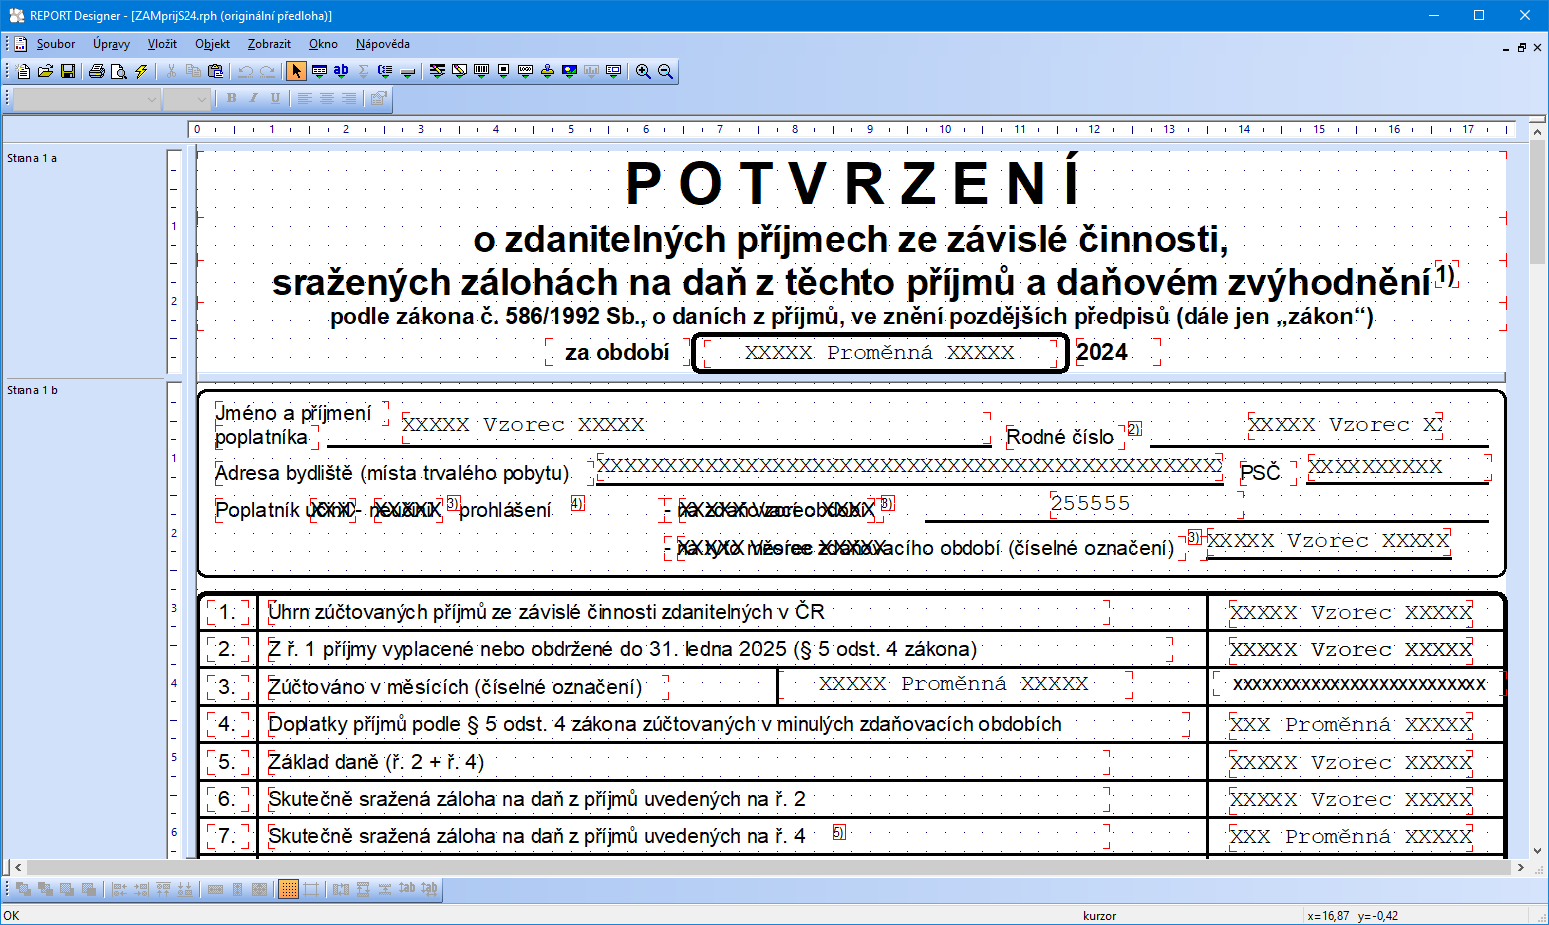Select the 'Rodné číslo' label

[x=1060, y=437]
